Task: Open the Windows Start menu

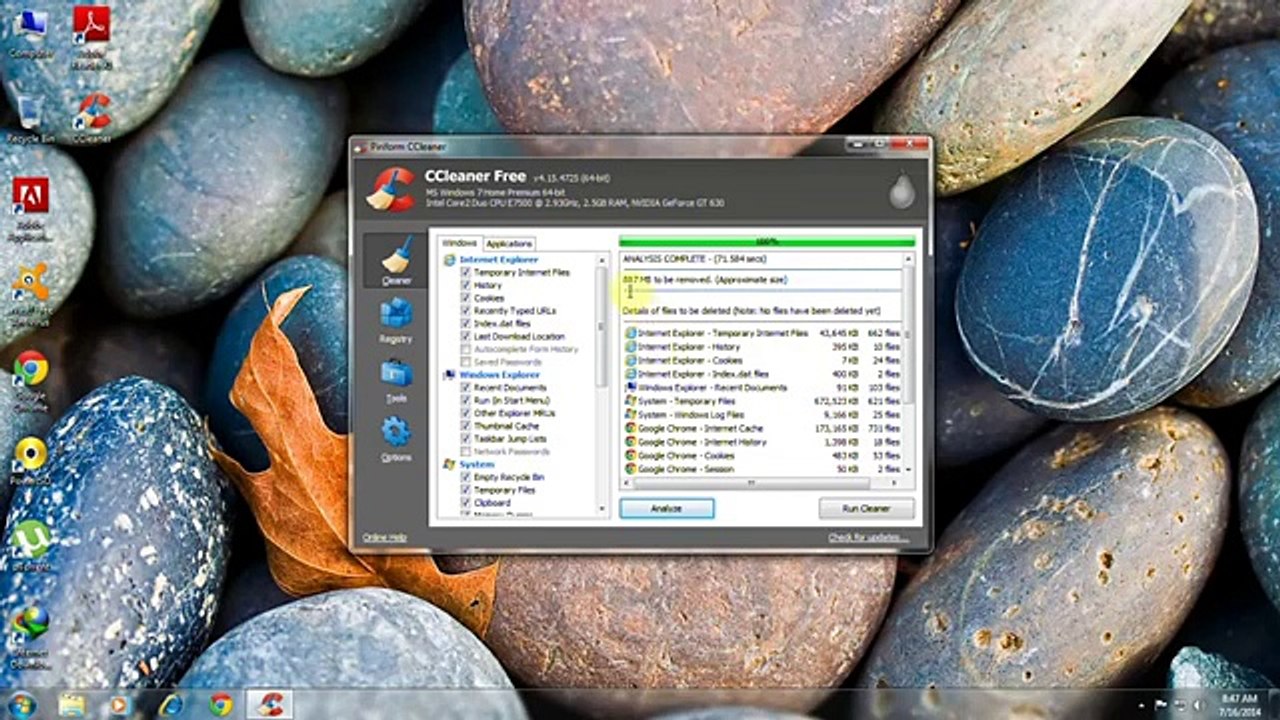Action: click(x=21, y=704)
